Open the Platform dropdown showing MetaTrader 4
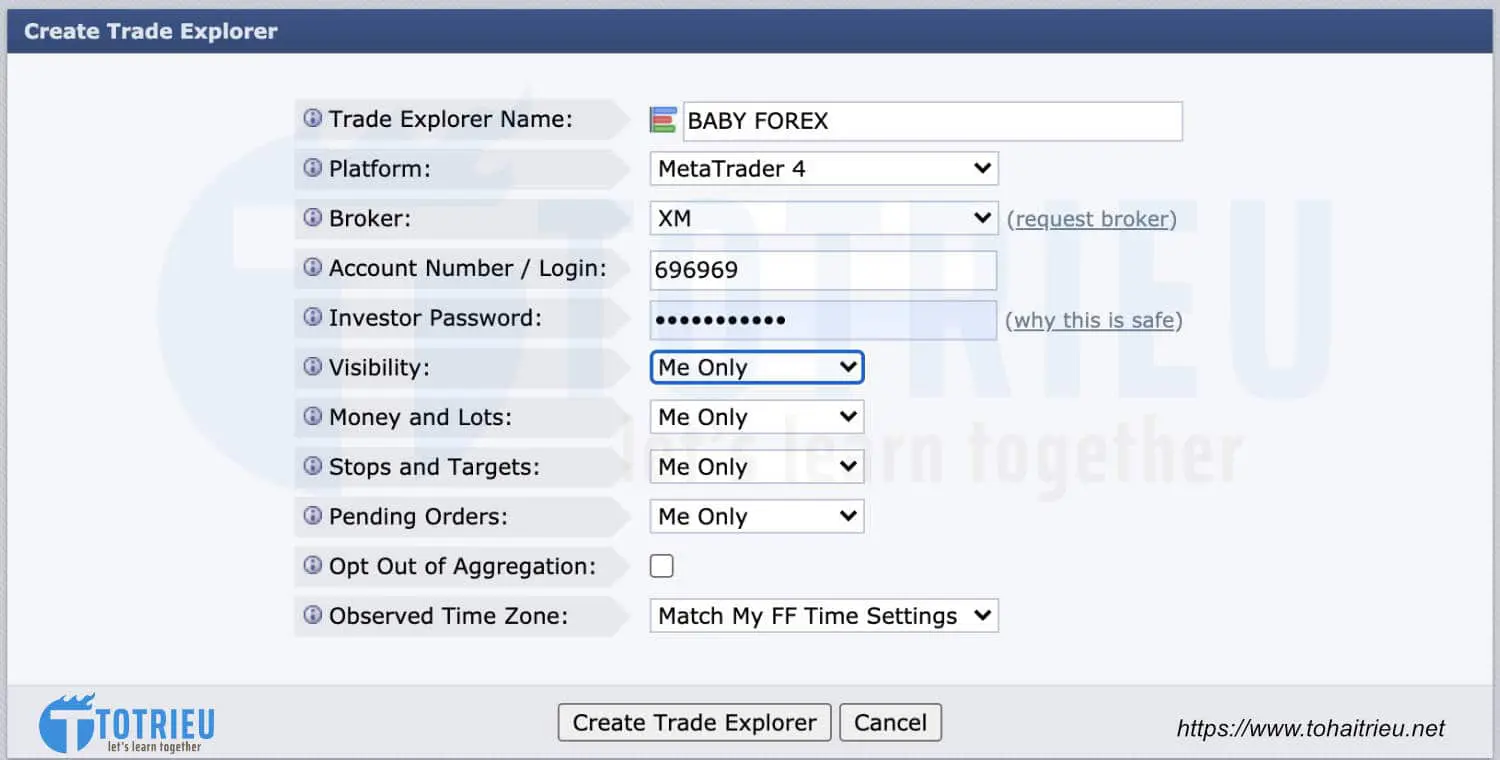This screenshot has height=760, width=1500. tap(823, 169)
